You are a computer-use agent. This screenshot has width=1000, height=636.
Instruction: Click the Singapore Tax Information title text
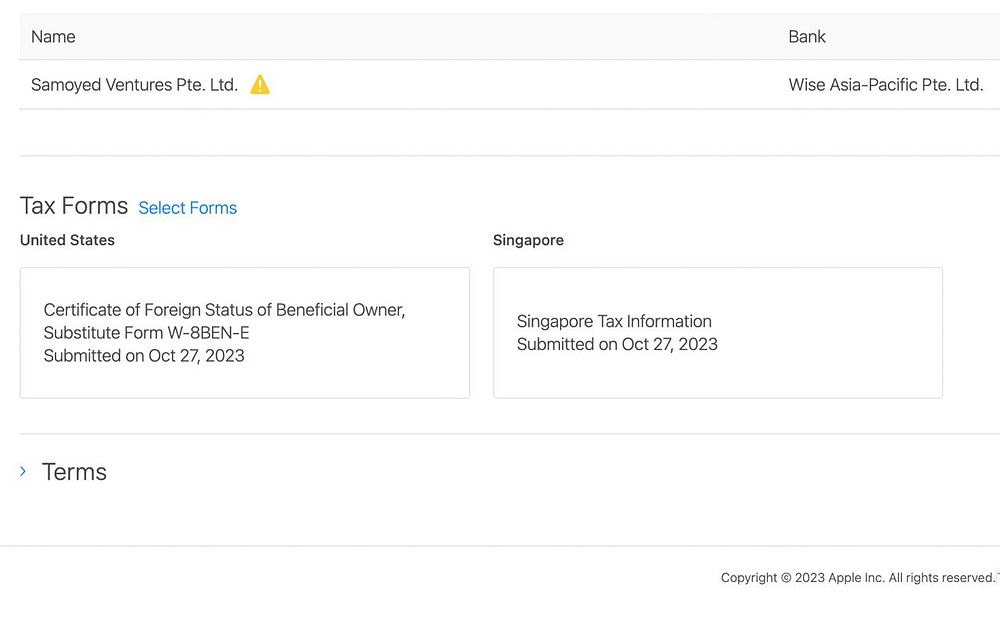click(x=614, y=321)
